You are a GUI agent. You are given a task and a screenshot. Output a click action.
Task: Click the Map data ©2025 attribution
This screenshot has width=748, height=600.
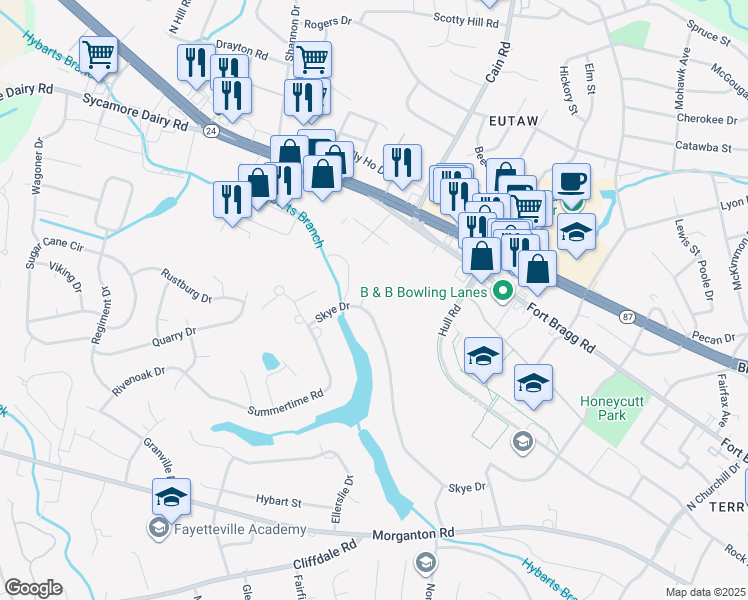click(x=706, y=592)
